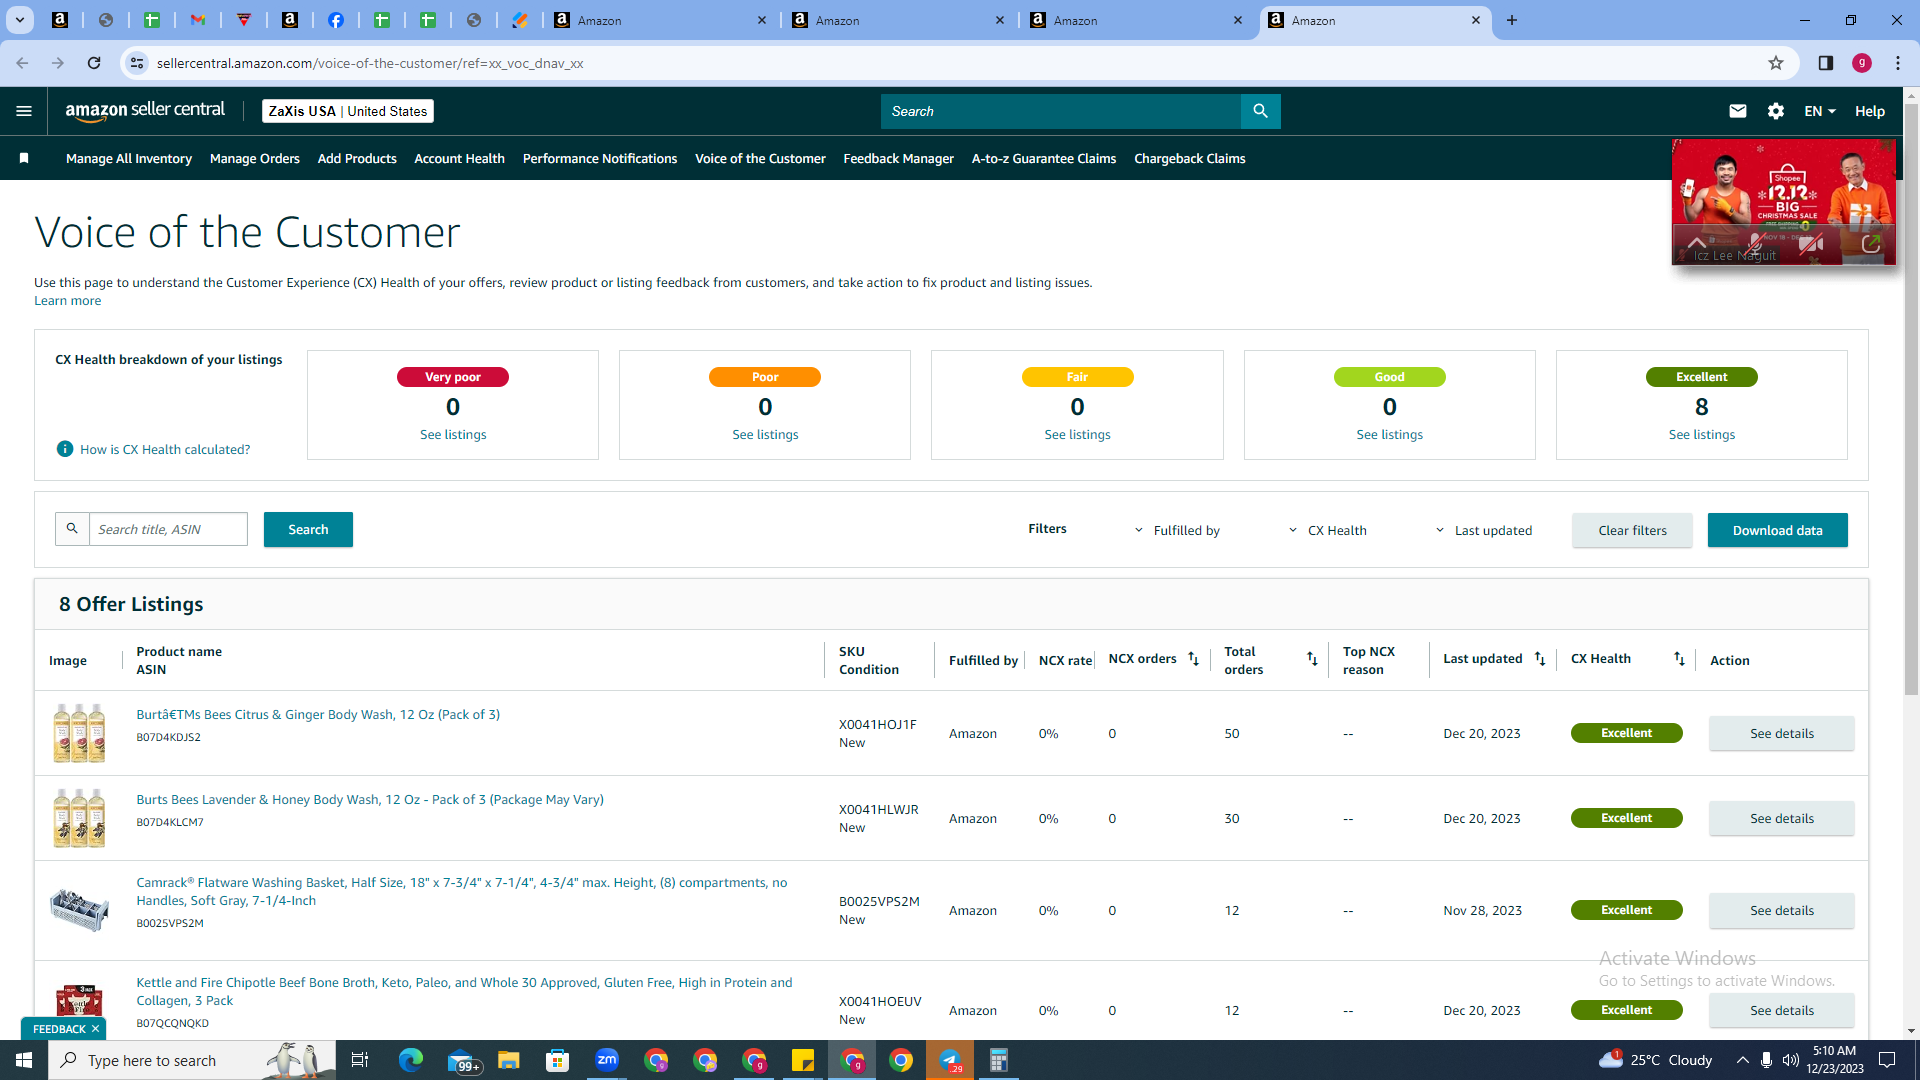Open Burts Bees Lavender & Honey Body Wash link

click(370, 799)
